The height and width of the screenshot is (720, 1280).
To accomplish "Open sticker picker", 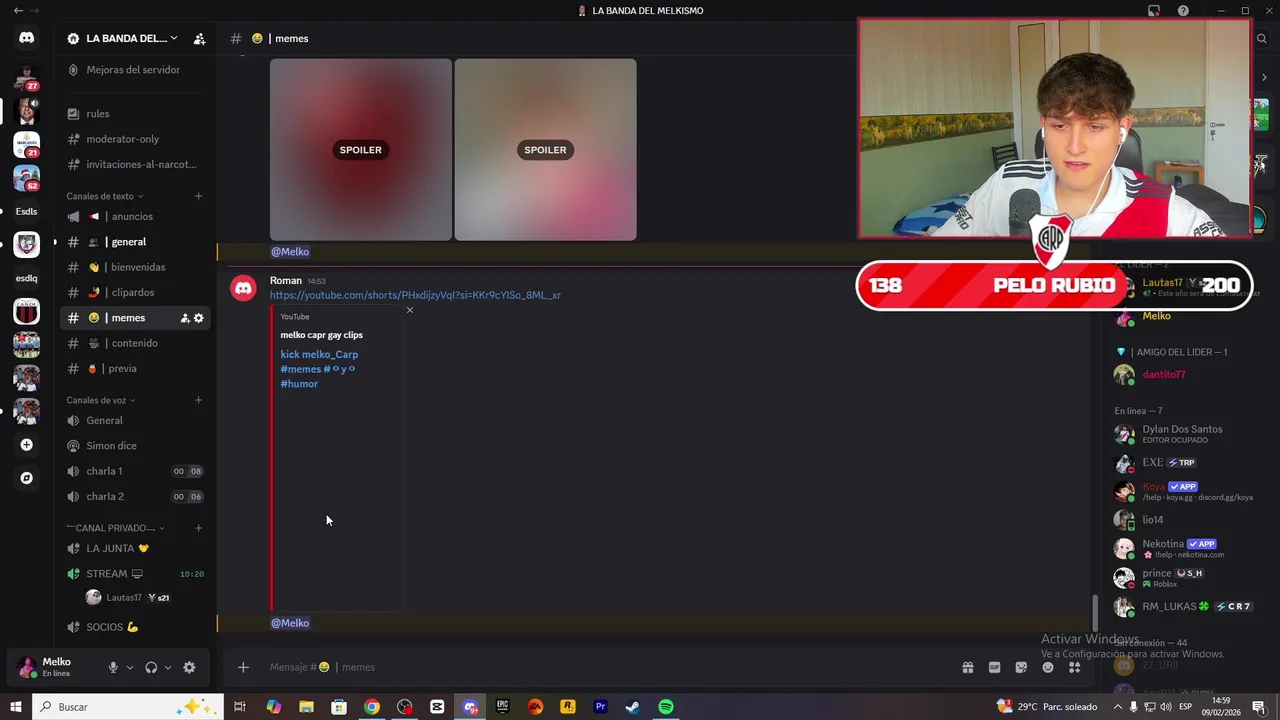I will coord(1021,667).
